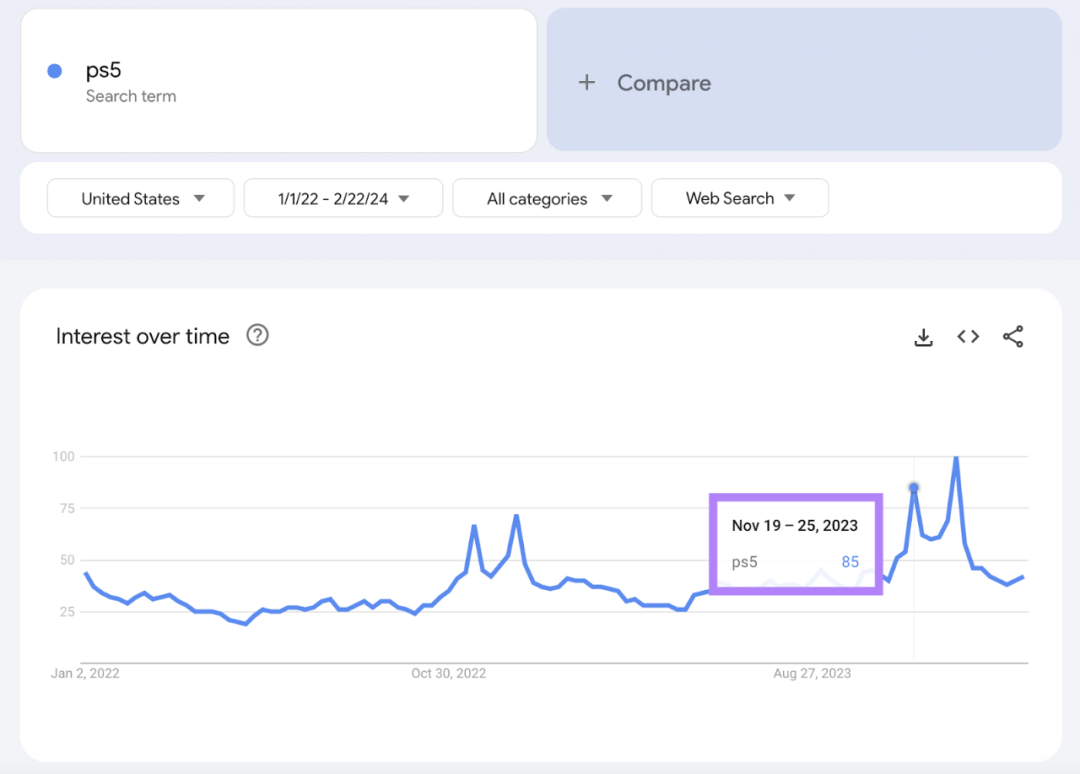Click the question mark help icon
The image size is (1080, 774).
pyautogui.click(x=257, y=336)
